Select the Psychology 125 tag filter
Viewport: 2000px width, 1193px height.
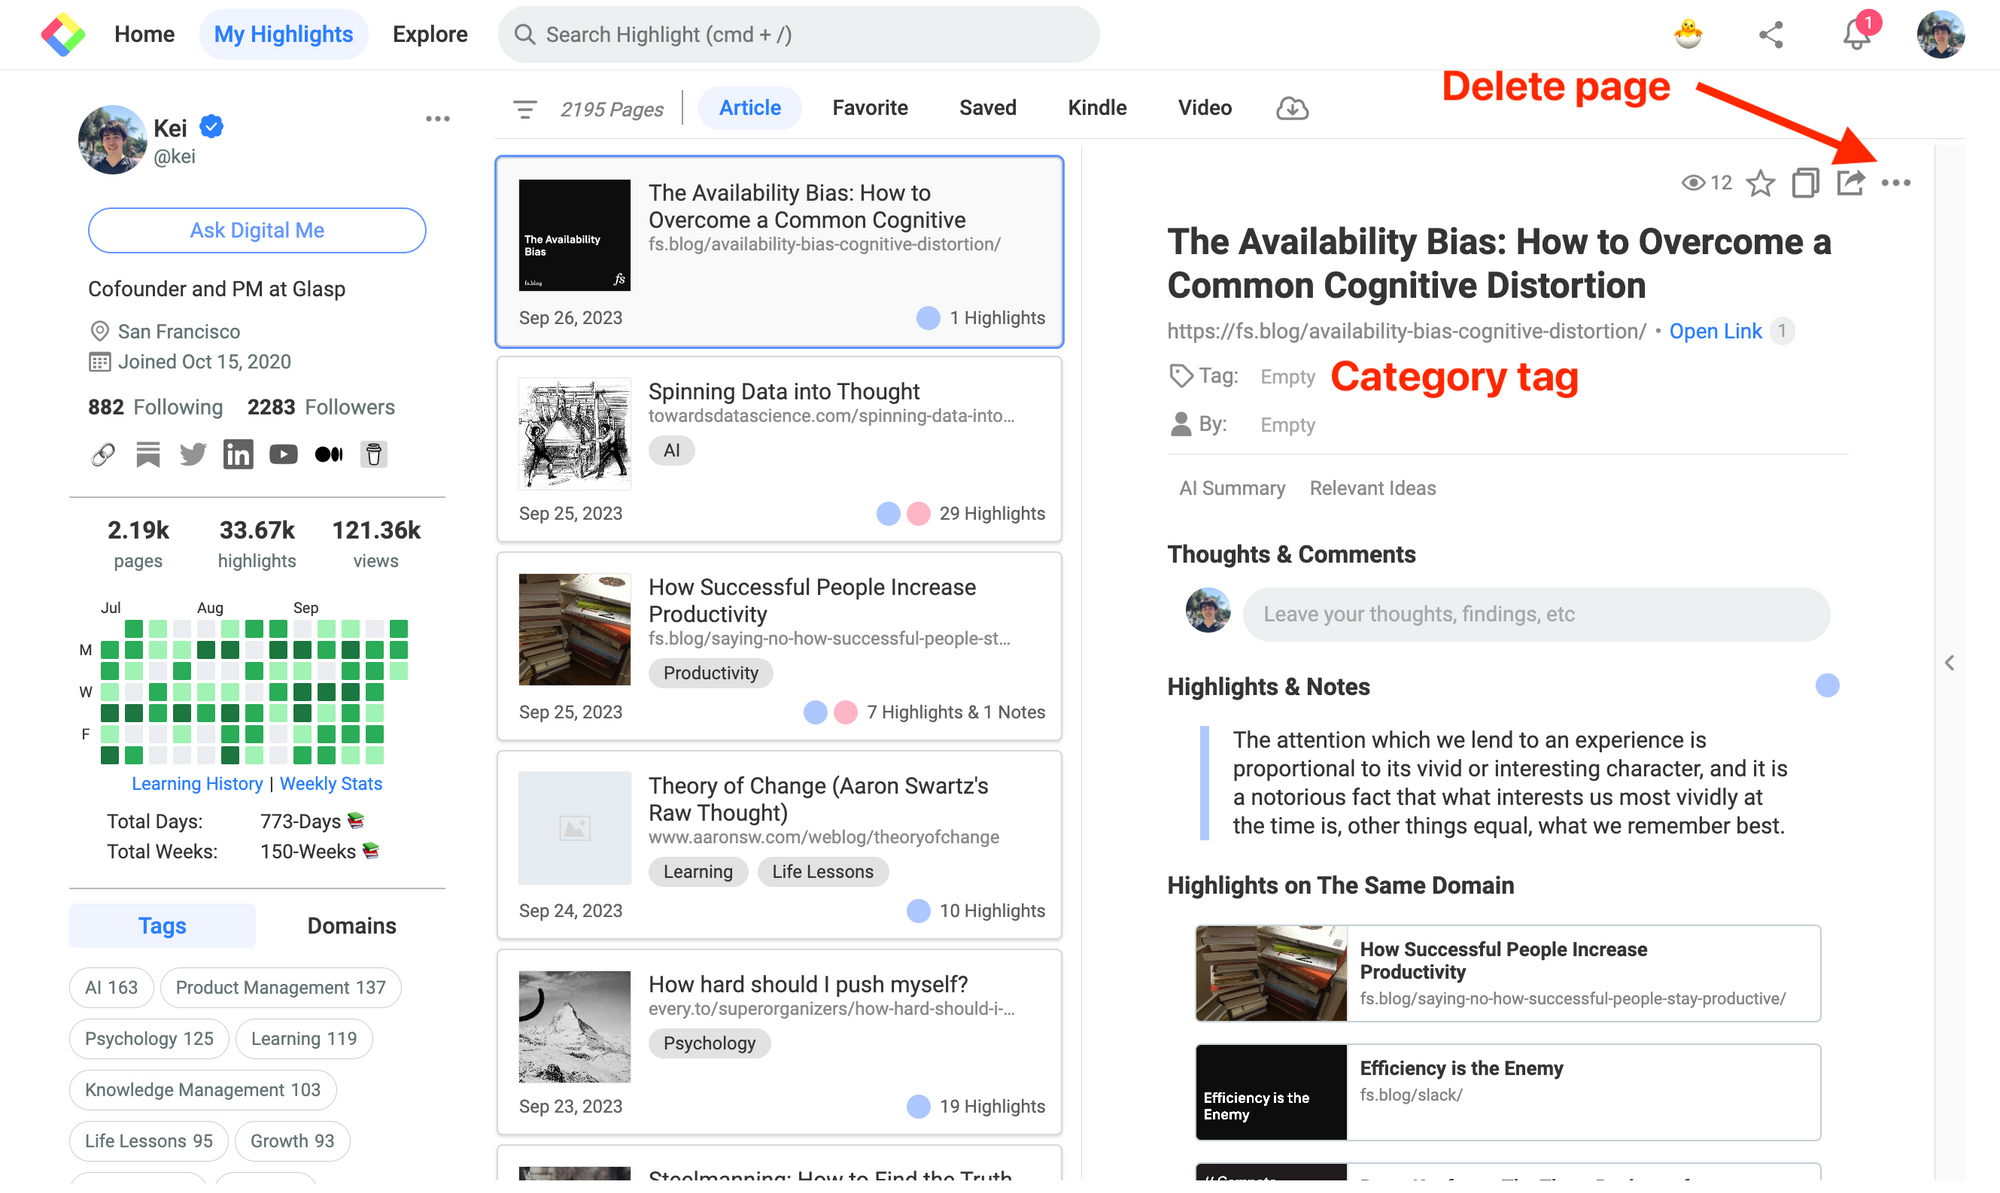coord(149,1039)
